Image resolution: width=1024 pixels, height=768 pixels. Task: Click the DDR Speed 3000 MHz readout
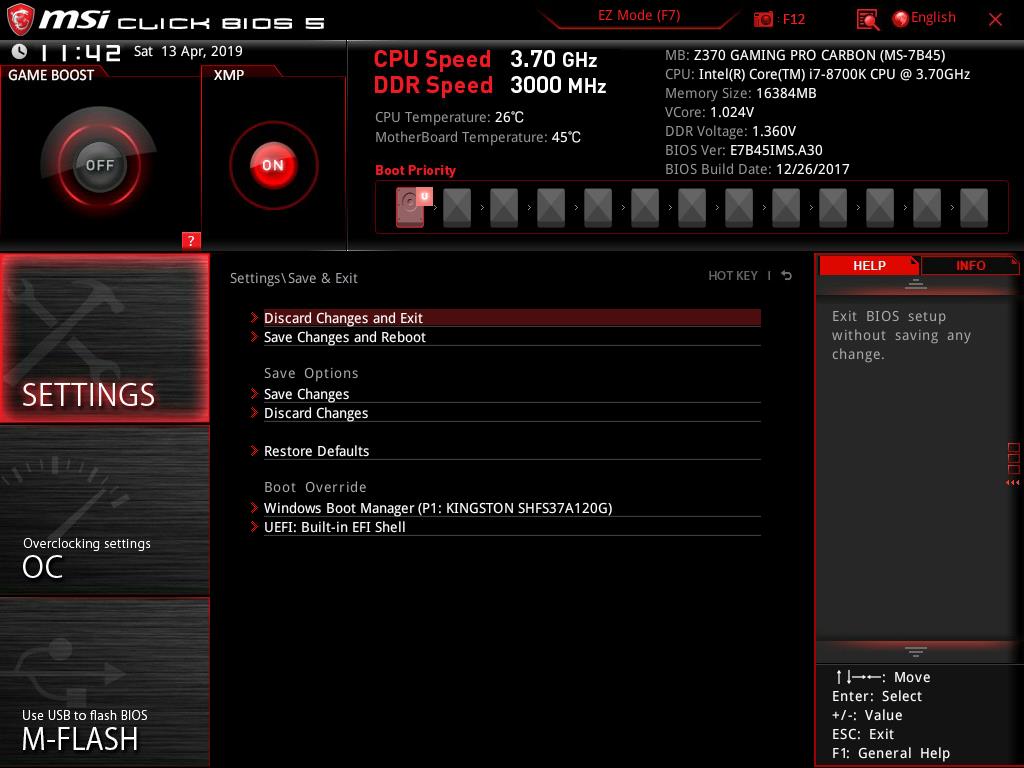490,85
